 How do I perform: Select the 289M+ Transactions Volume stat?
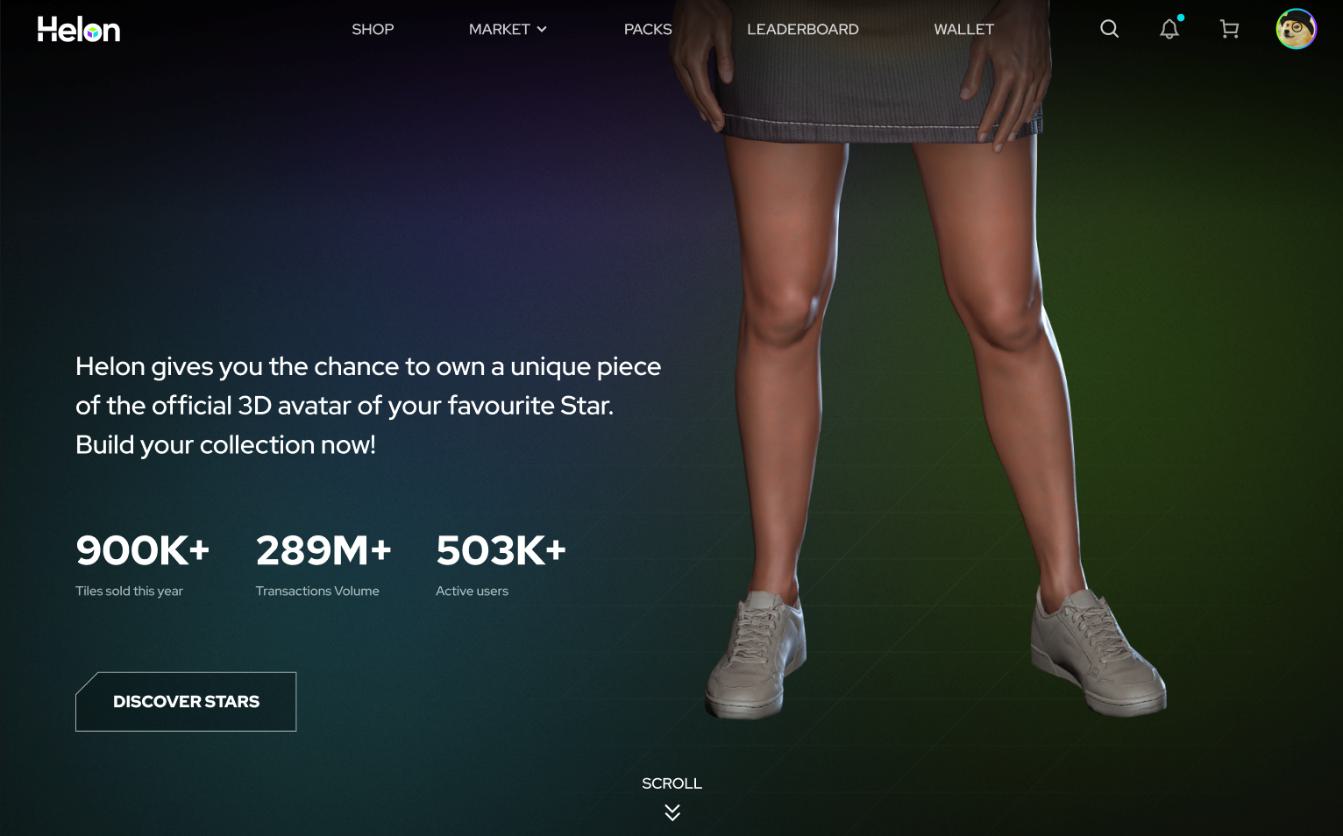(x=324, y=564)
